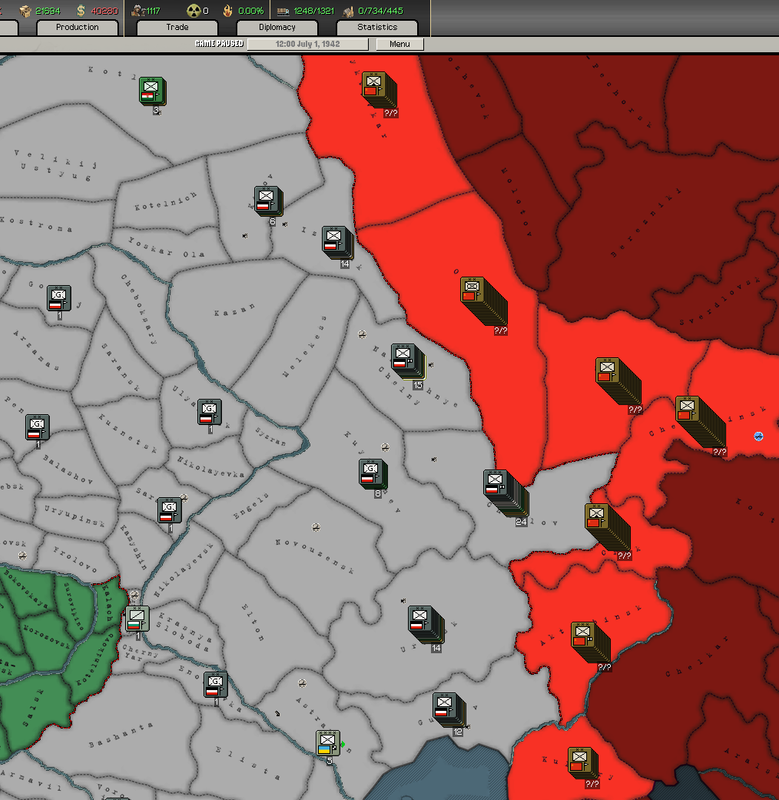Open the Production tab
Image resolution: width=779 pixels, height=800 pixels.
click(77, 28)
